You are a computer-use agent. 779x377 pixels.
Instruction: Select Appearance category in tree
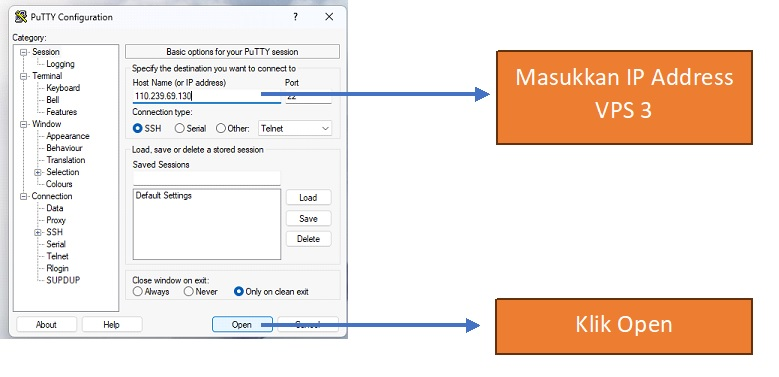[x=68, y=136]
